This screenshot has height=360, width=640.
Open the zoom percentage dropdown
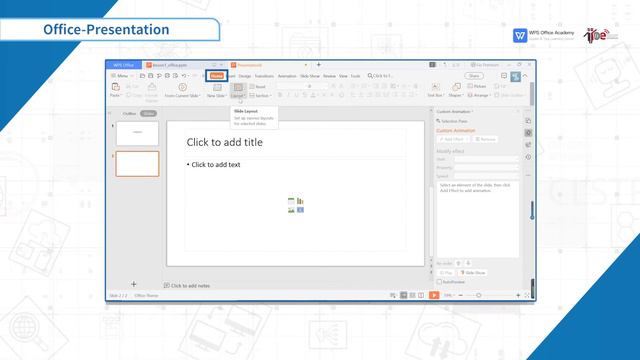tap(449, 295)
